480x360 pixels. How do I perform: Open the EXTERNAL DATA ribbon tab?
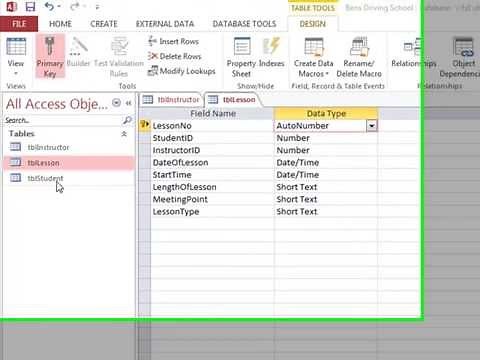[x=165, y=24]
